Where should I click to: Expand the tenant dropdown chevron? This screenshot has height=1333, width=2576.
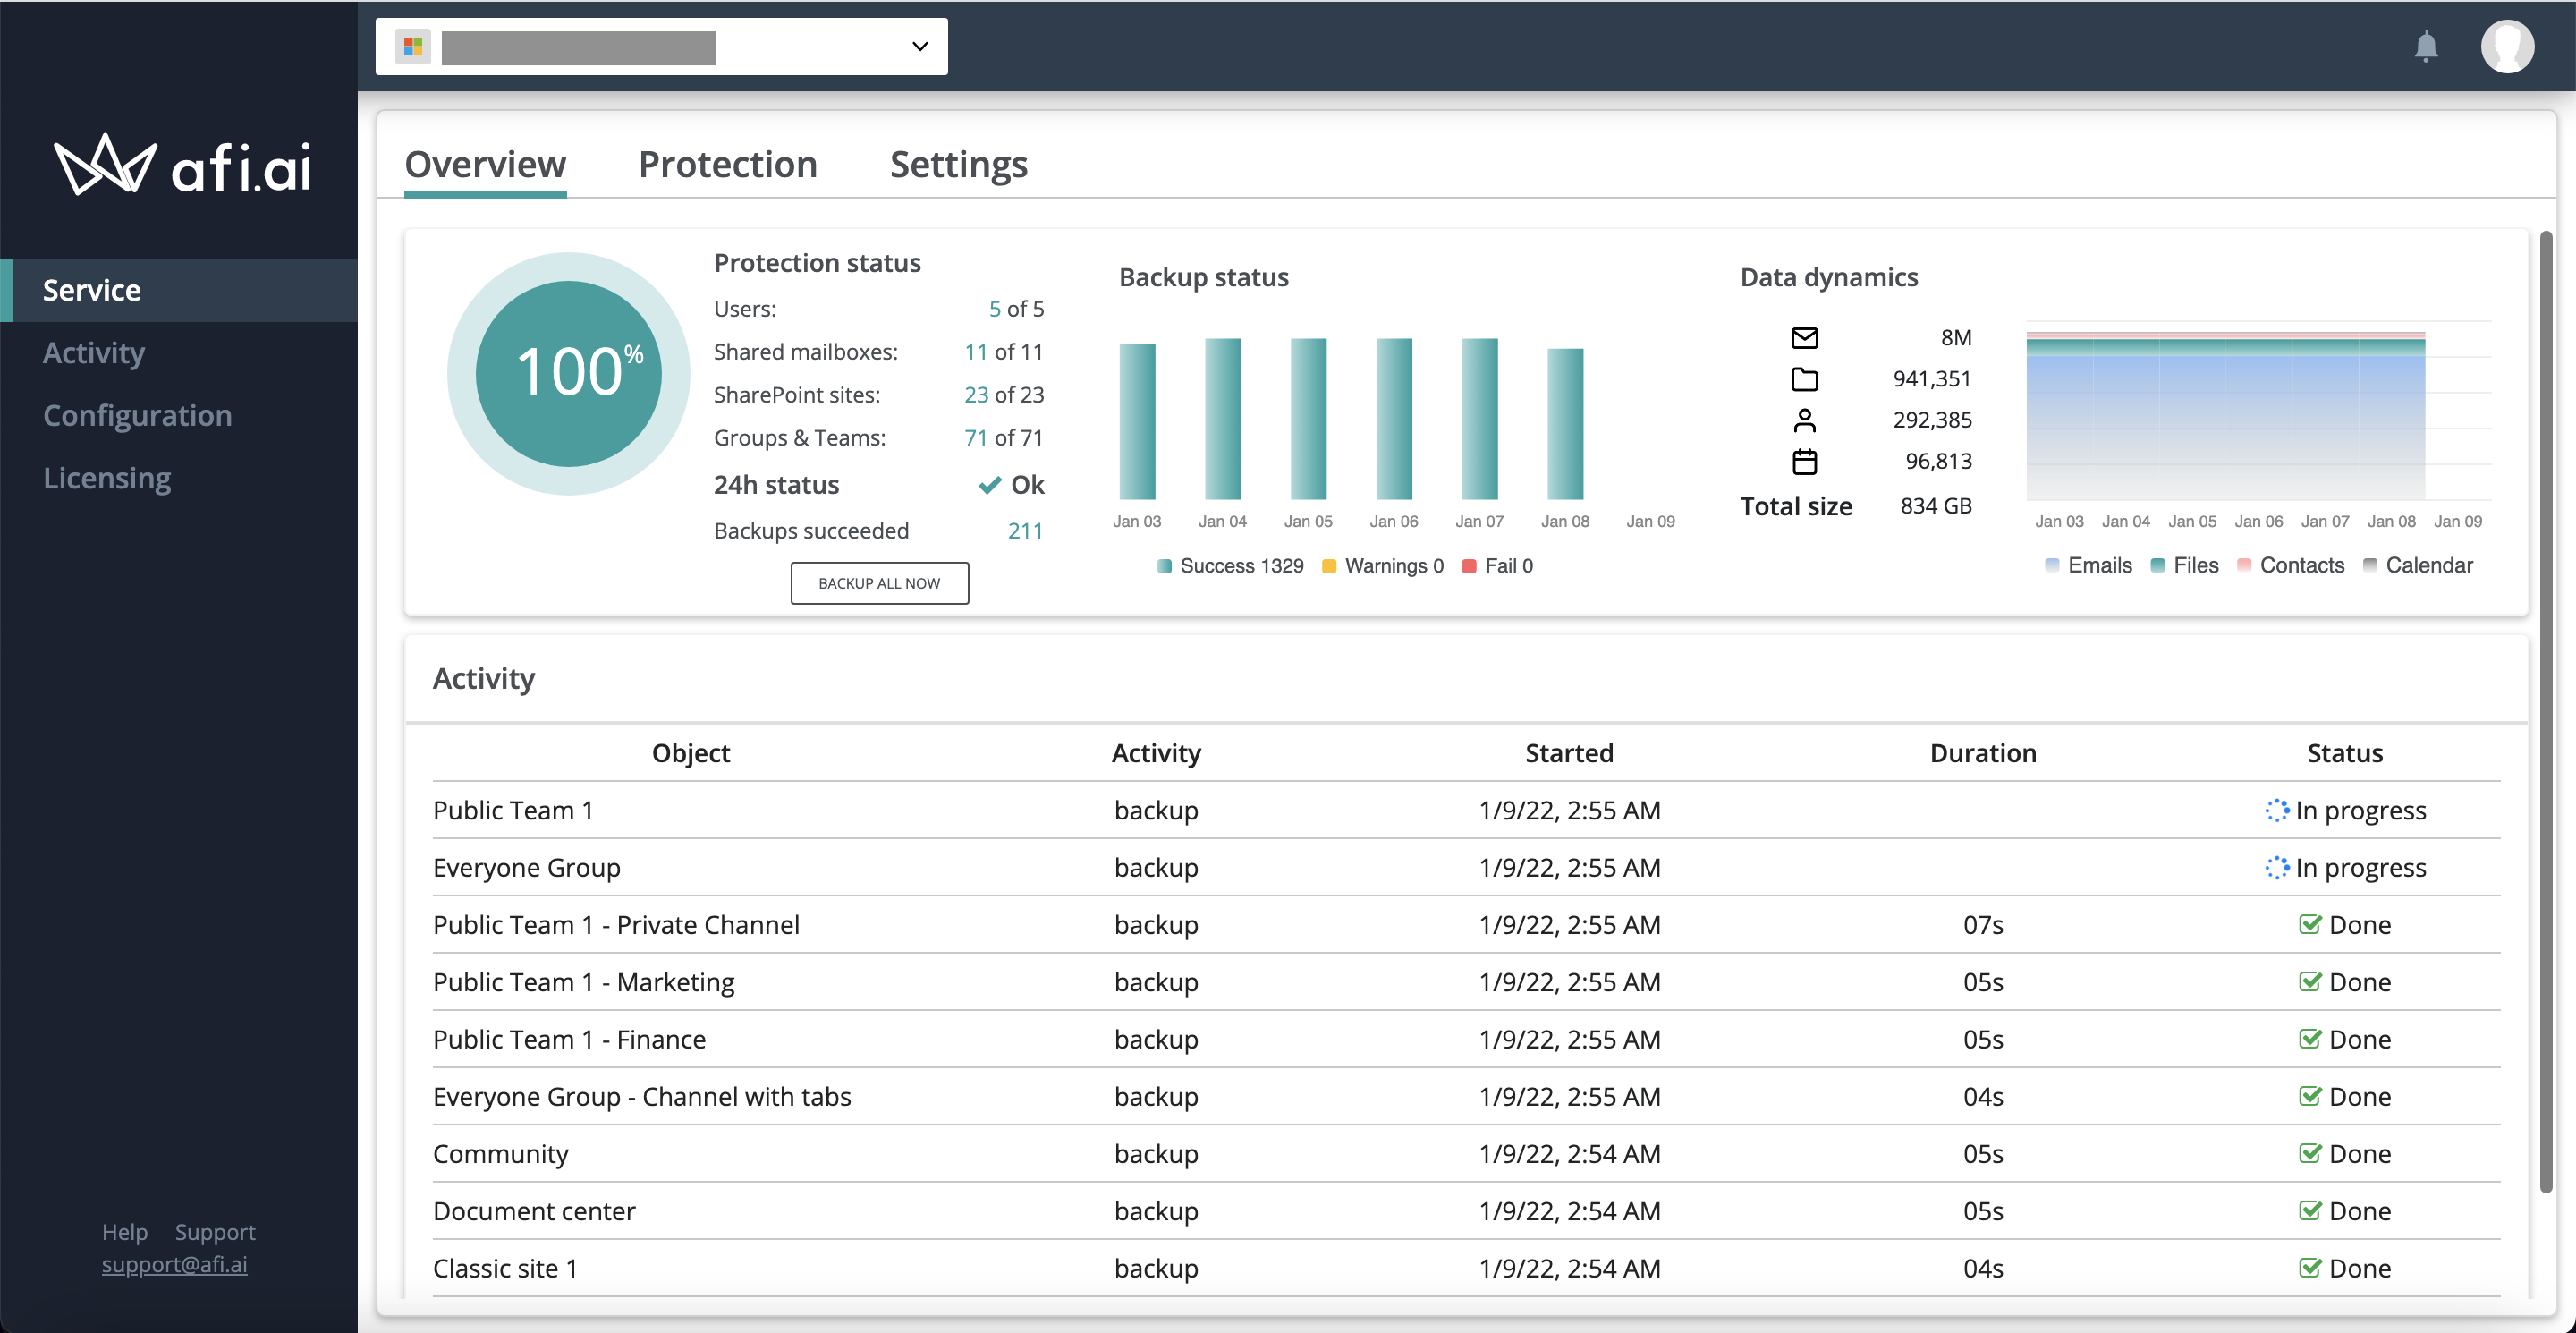920,47
